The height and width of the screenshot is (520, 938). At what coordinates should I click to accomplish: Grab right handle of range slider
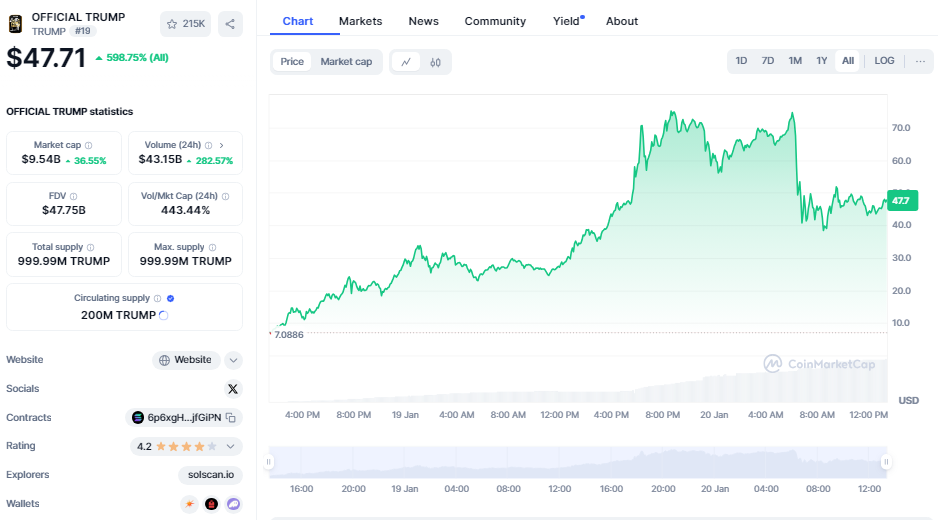click(886, 462)
